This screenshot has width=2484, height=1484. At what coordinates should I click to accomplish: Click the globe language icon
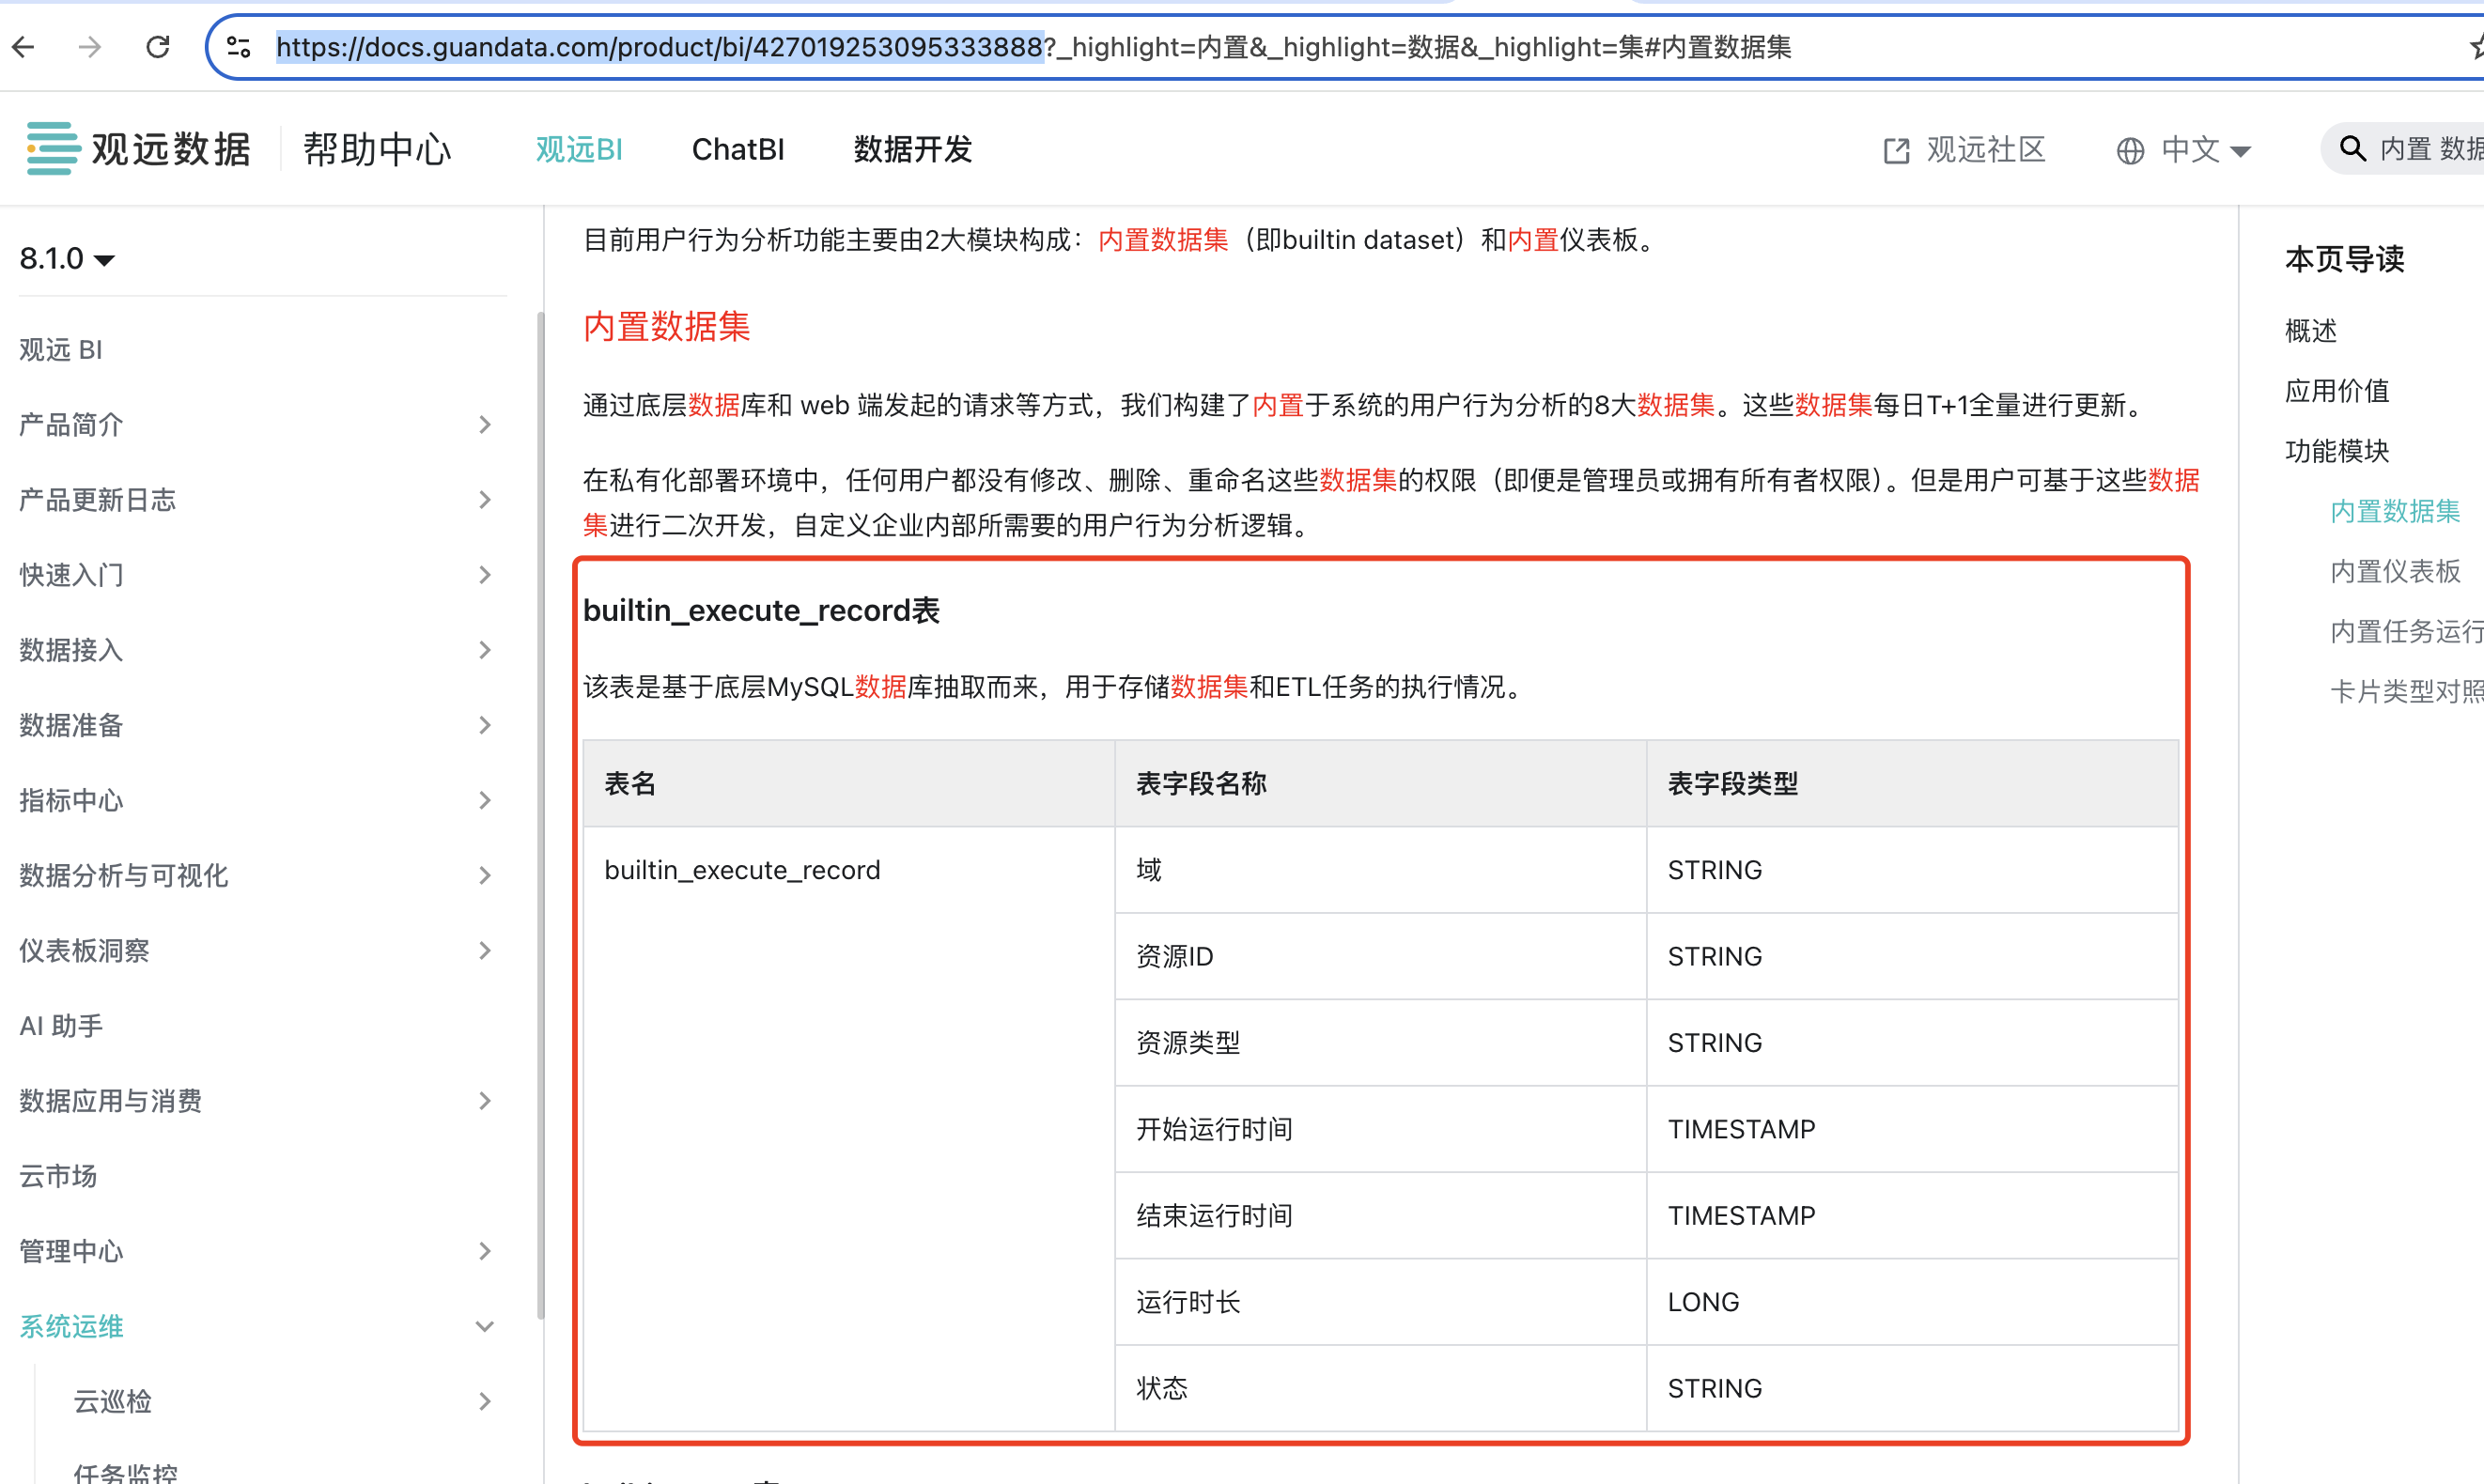tap(2129, 150)
